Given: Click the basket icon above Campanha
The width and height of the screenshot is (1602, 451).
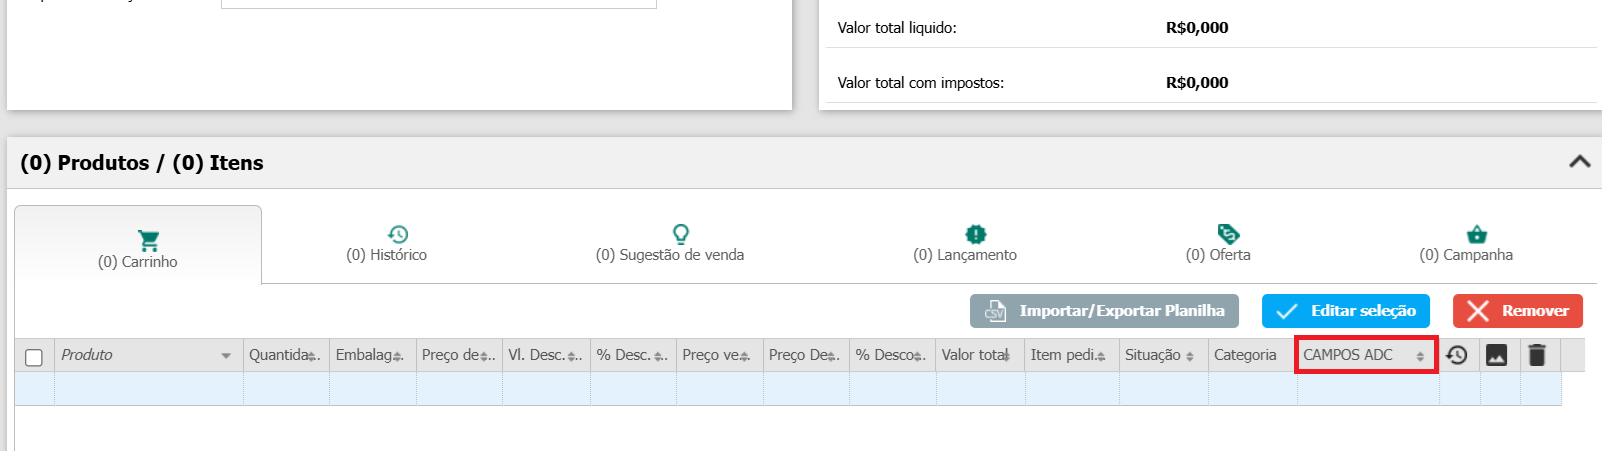Looking at the screenshot, I should (x=1477, y=234).
